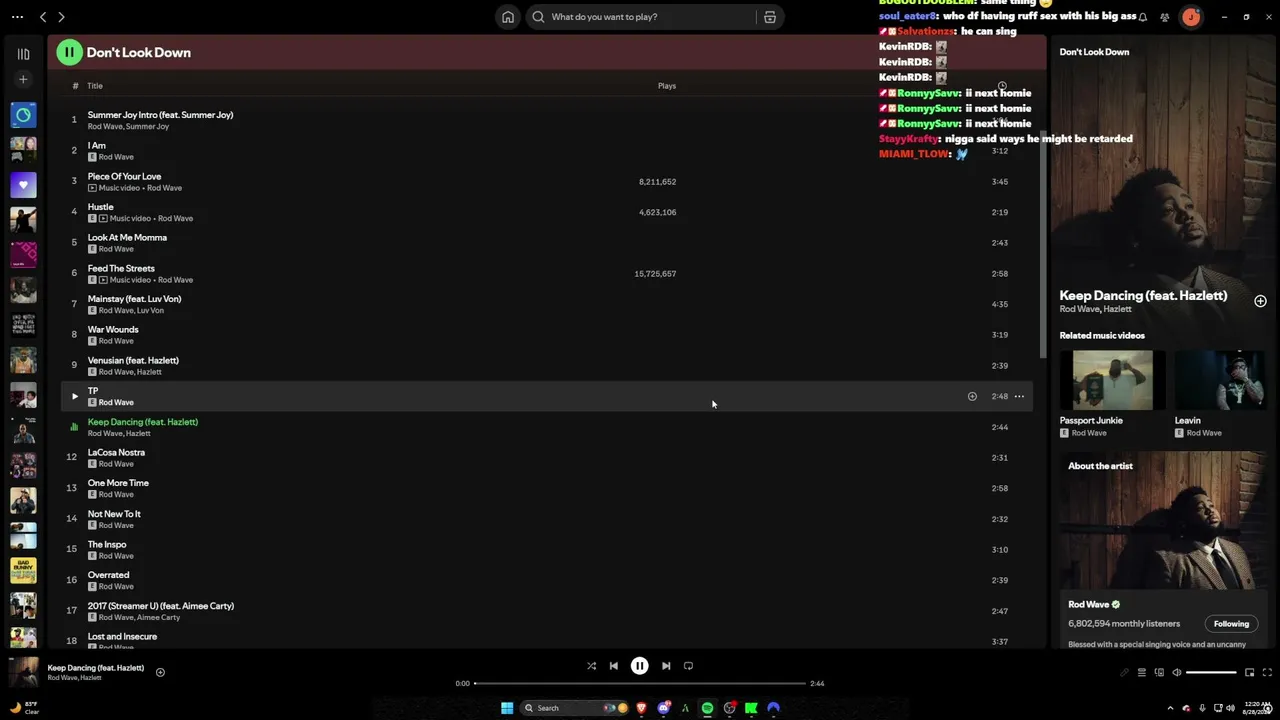
Task: Add Keep Dancing to Liked Songs in right panel
Action: [x=1260, y=301]
